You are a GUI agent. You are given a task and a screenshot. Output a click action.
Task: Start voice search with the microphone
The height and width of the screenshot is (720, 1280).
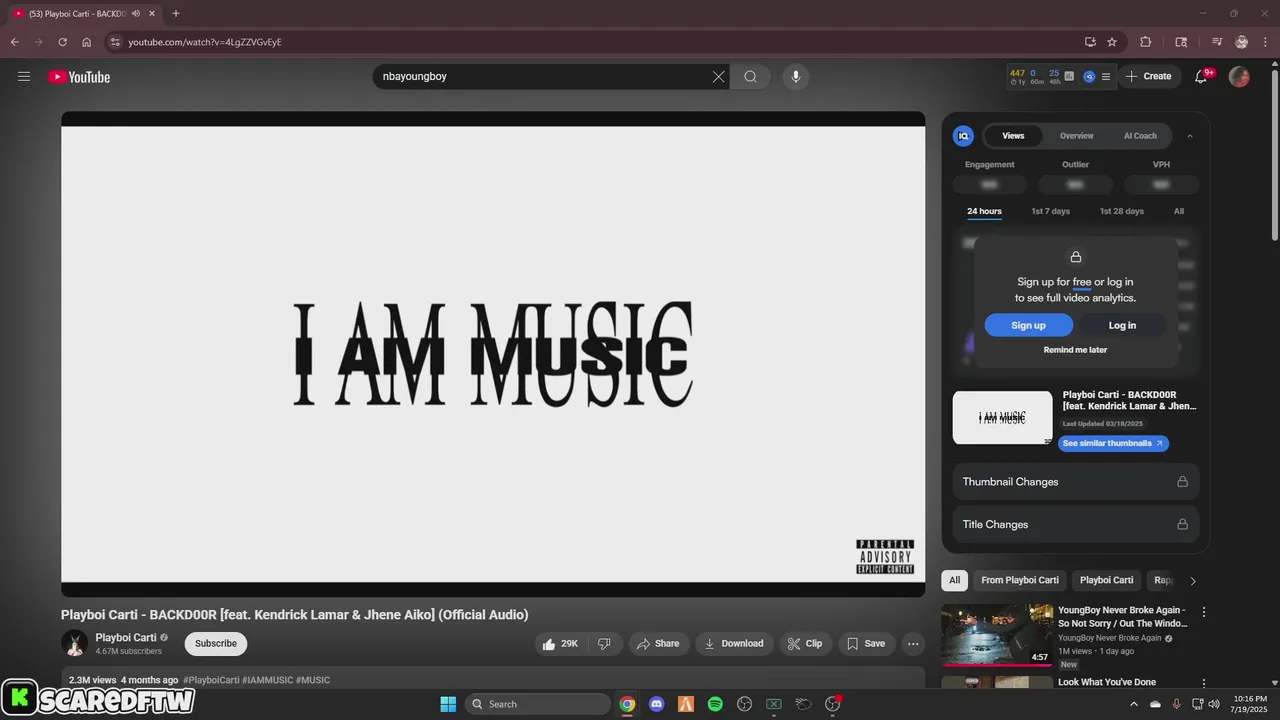(x=795, y=77)
